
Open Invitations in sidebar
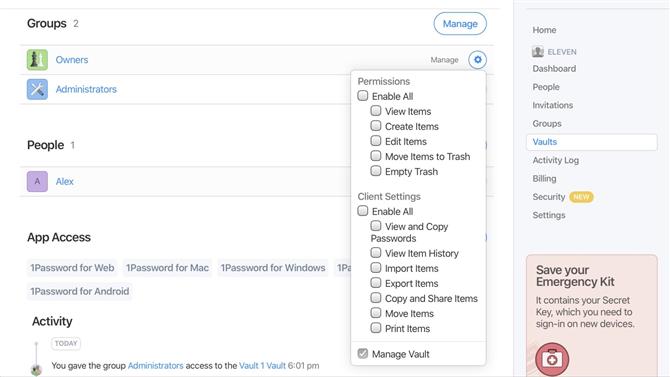[552, 105]
